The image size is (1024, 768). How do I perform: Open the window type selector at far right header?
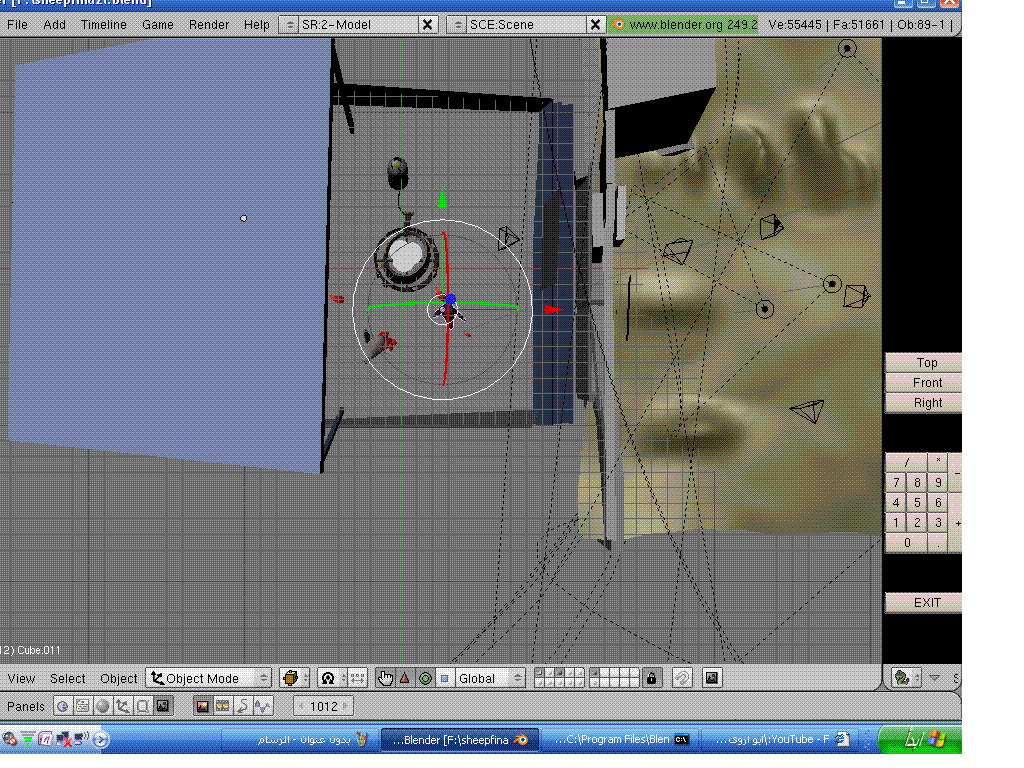click(906, 678)
